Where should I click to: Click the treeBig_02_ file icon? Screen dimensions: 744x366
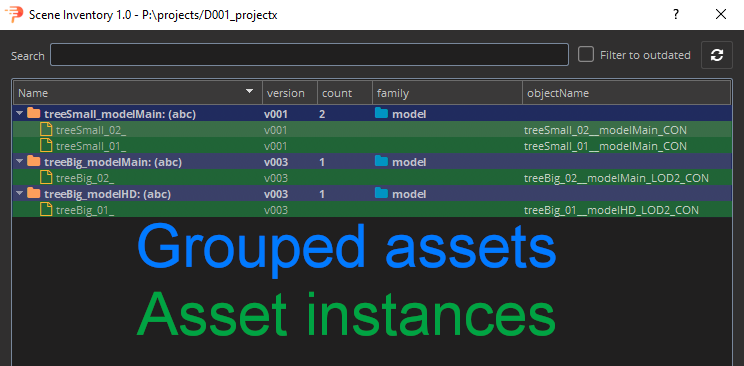[x=46, y=178]
